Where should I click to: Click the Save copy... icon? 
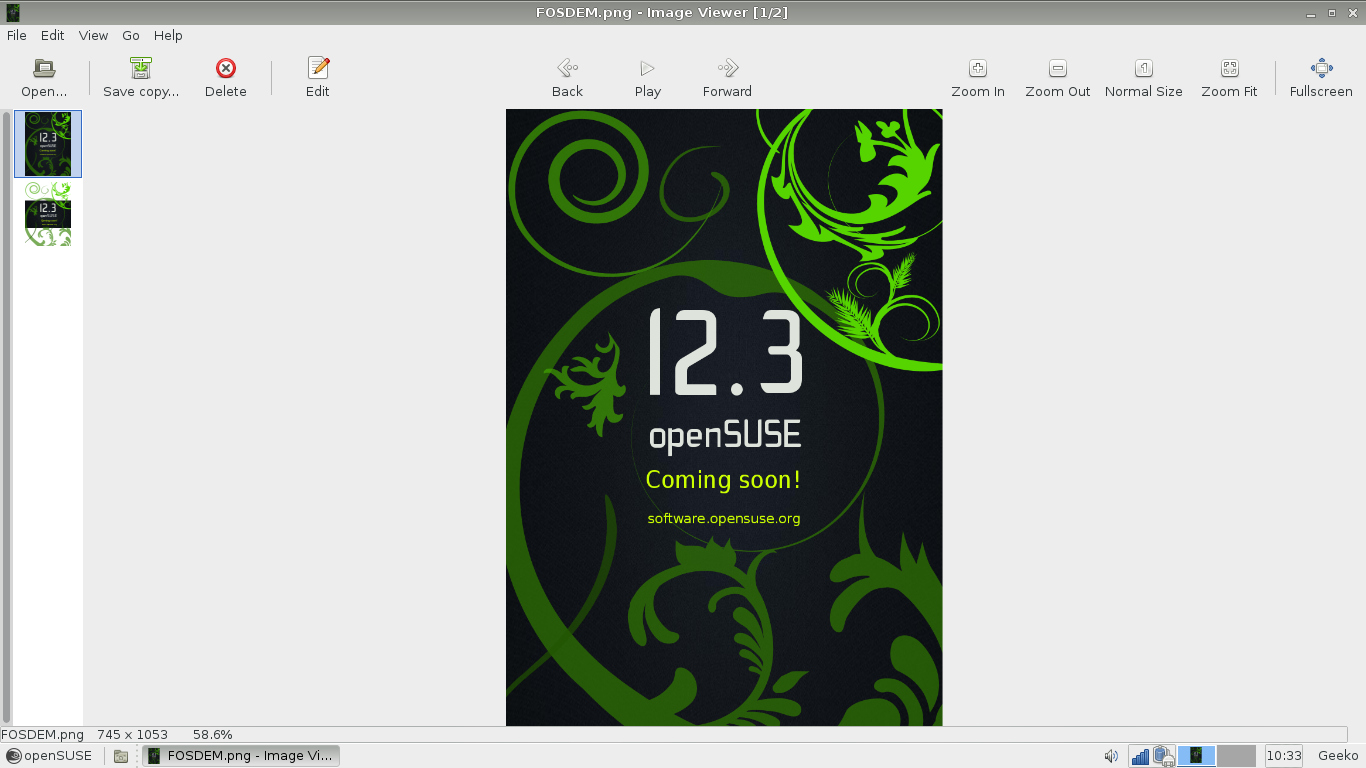click(x=141, y=68)
